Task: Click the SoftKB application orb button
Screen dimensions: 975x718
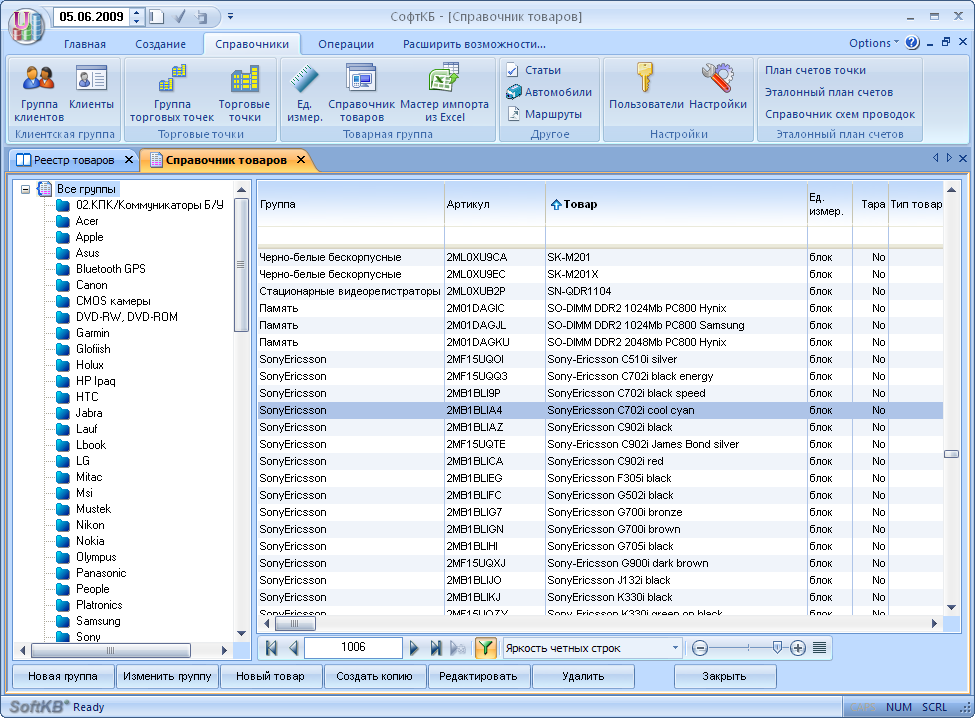Action: point(26,25)
